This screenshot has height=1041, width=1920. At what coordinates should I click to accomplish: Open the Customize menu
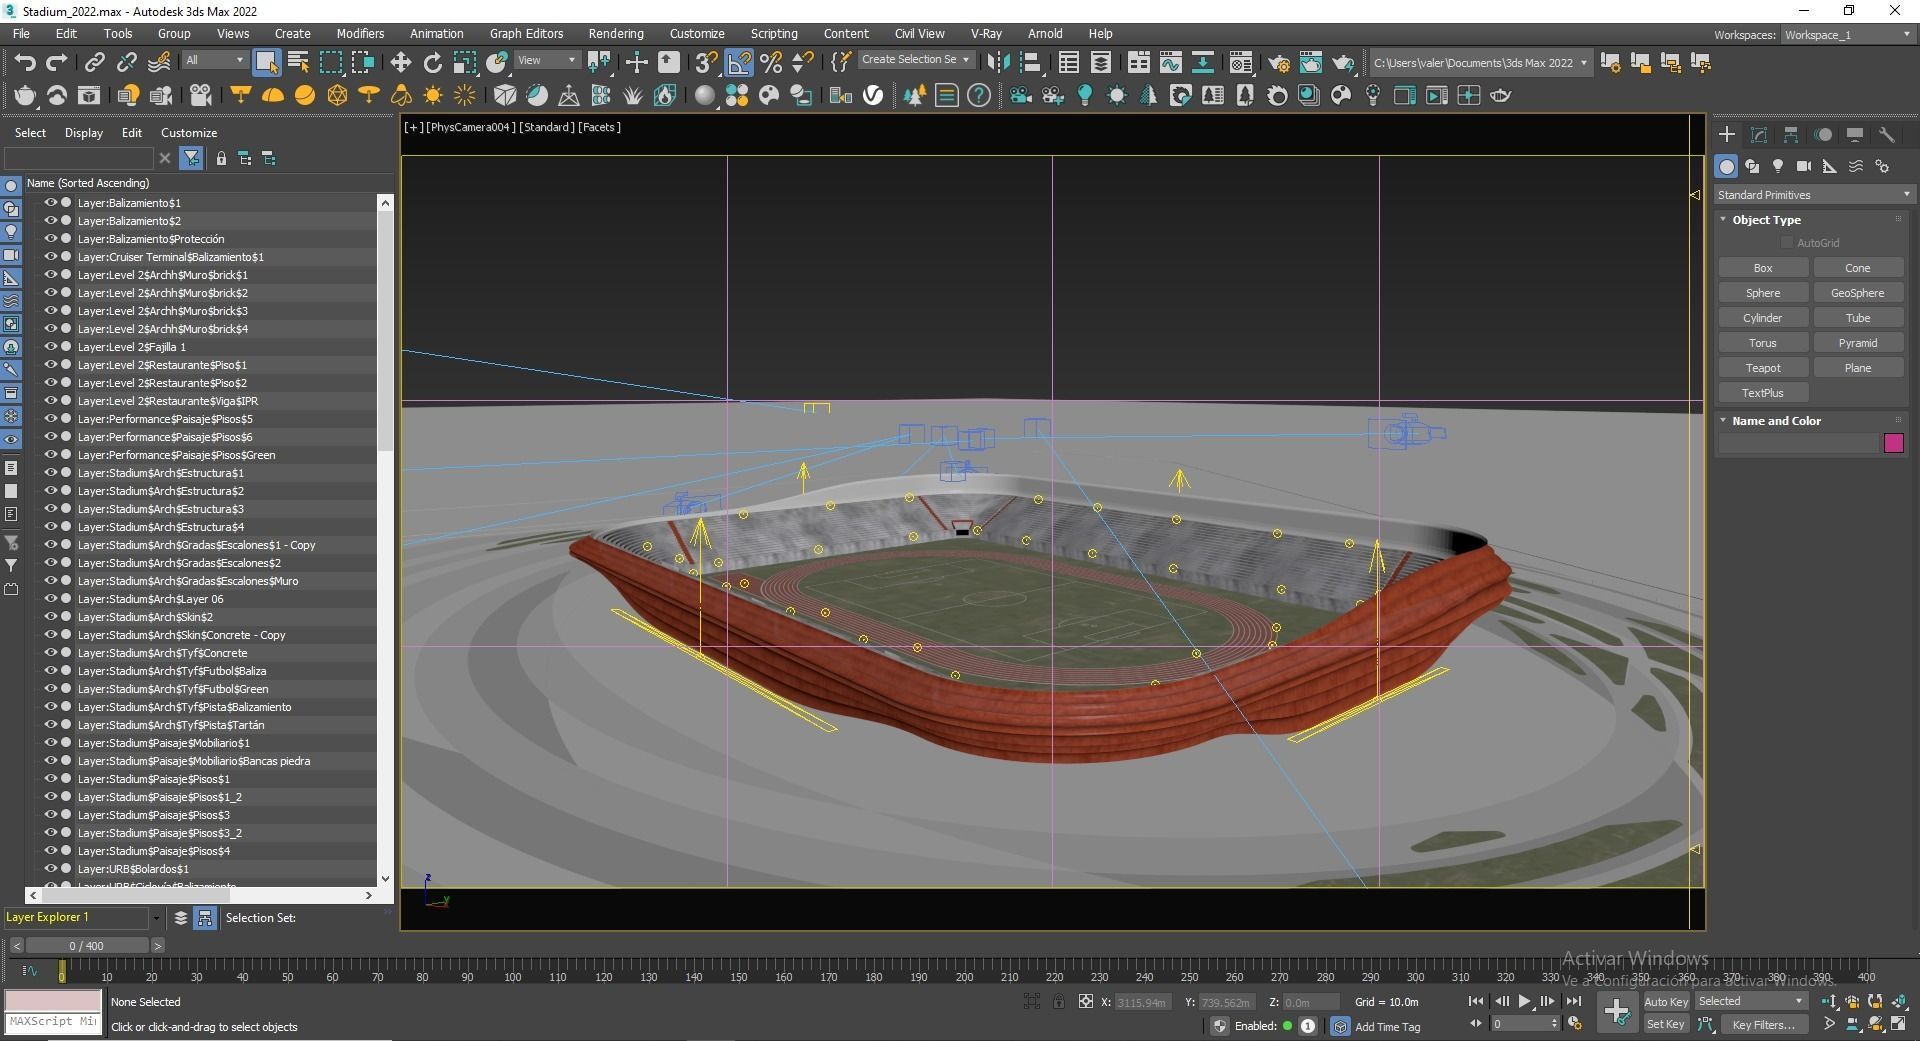tap(697, 33)
